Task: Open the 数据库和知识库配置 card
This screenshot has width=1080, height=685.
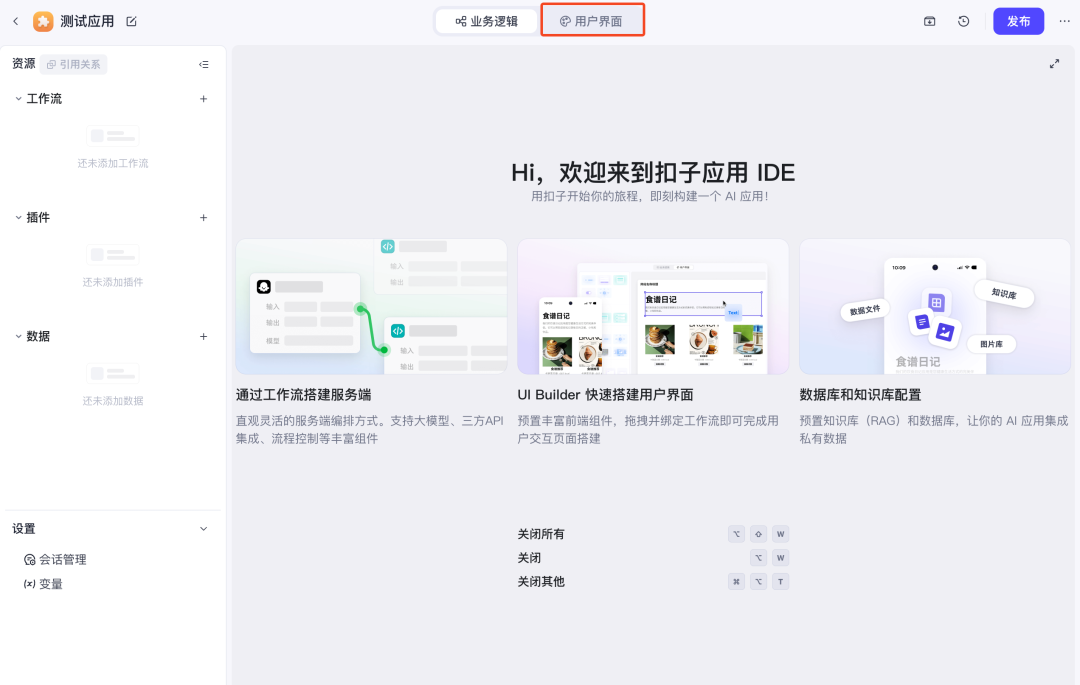Action: point(934,306)
